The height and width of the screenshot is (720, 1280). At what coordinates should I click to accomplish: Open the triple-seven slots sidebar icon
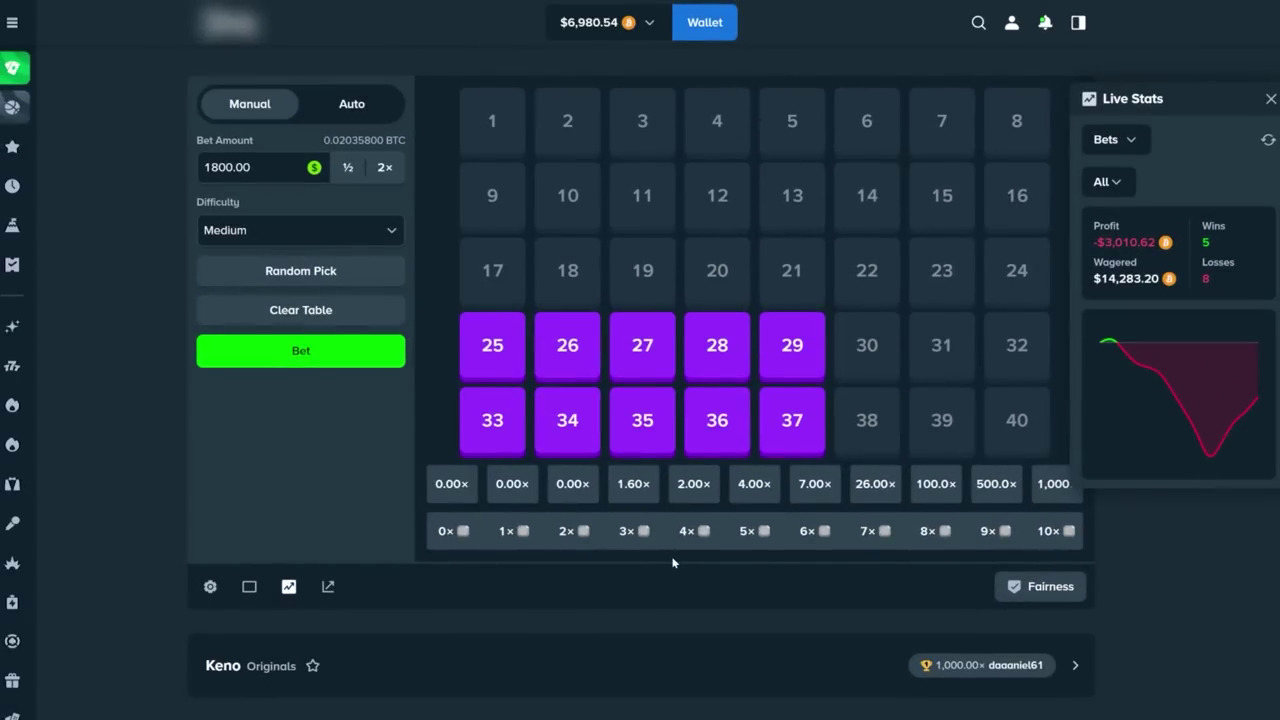tap(12, 366)
